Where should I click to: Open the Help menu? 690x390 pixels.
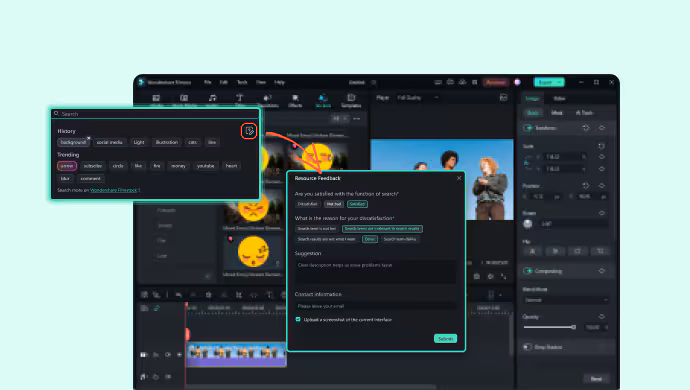point(279,82)
